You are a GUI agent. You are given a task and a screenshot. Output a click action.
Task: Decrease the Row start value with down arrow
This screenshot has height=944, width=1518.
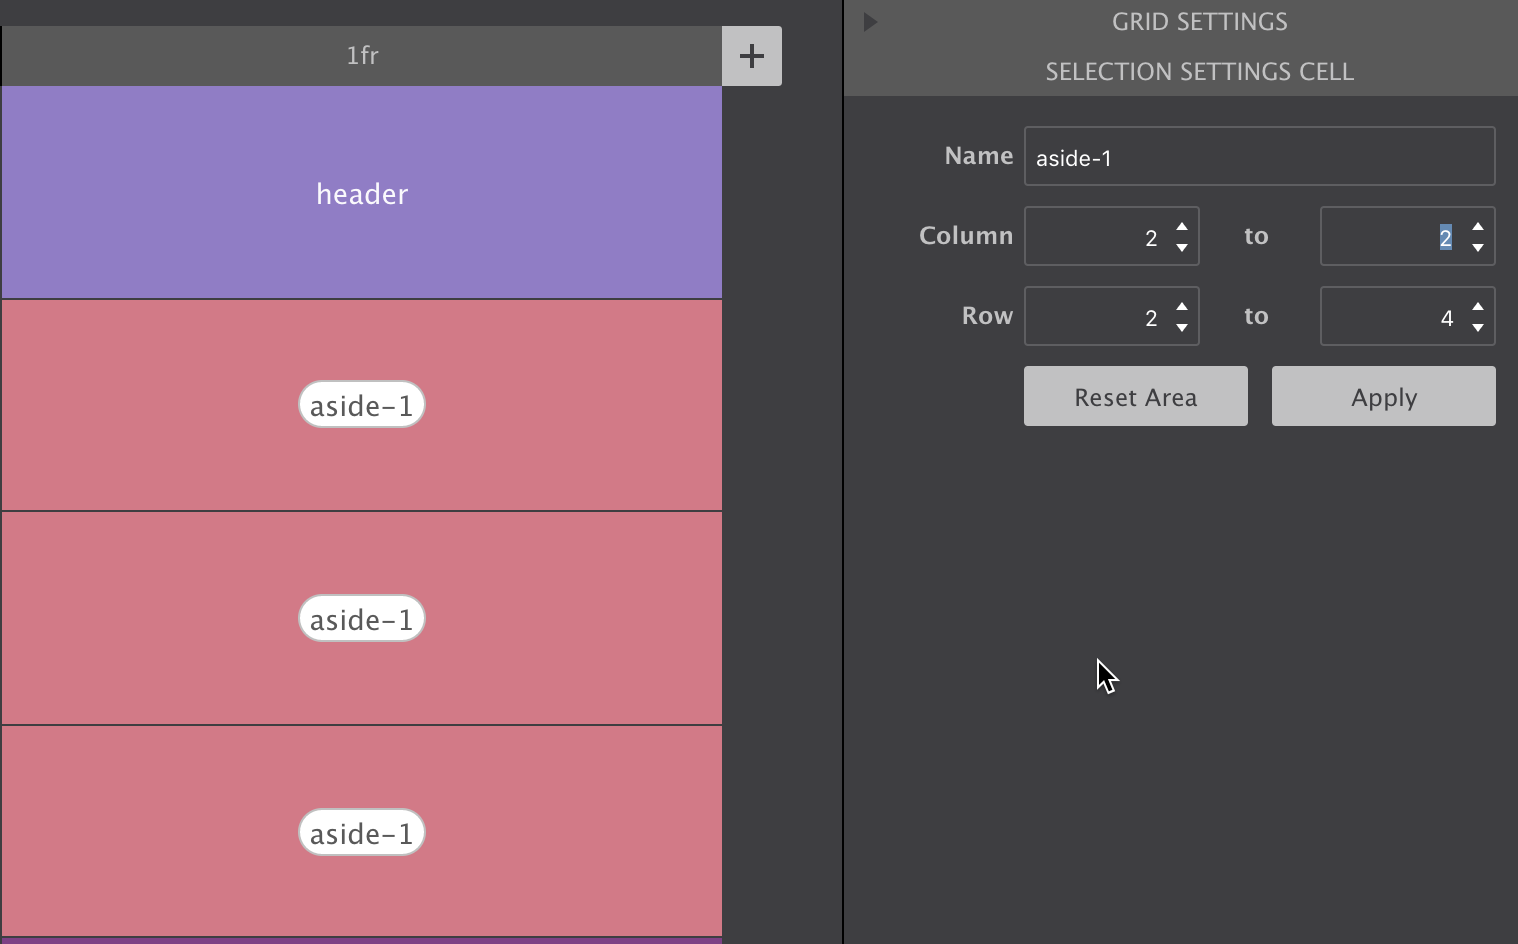[x=1182, y=327]
